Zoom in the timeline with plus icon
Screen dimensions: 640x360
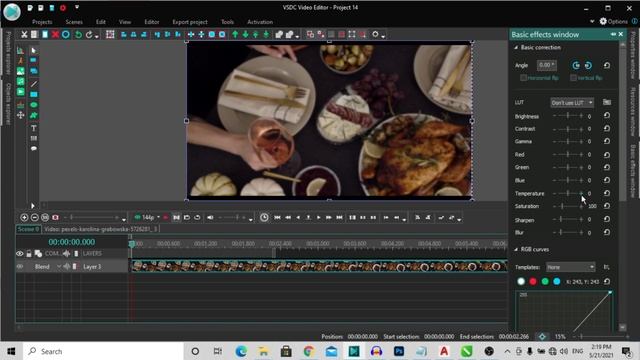(x=24, y=218)
